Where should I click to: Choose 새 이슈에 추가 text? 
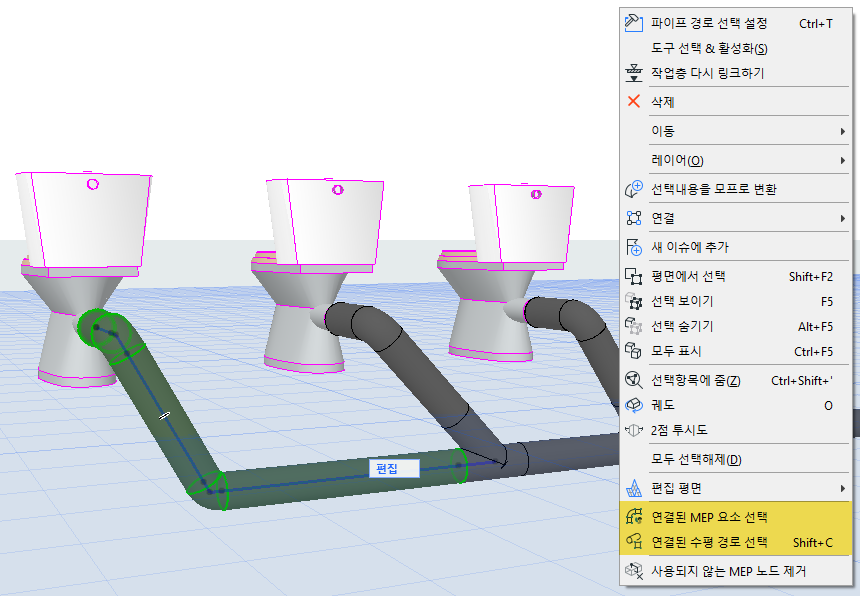tap(690, 247)
